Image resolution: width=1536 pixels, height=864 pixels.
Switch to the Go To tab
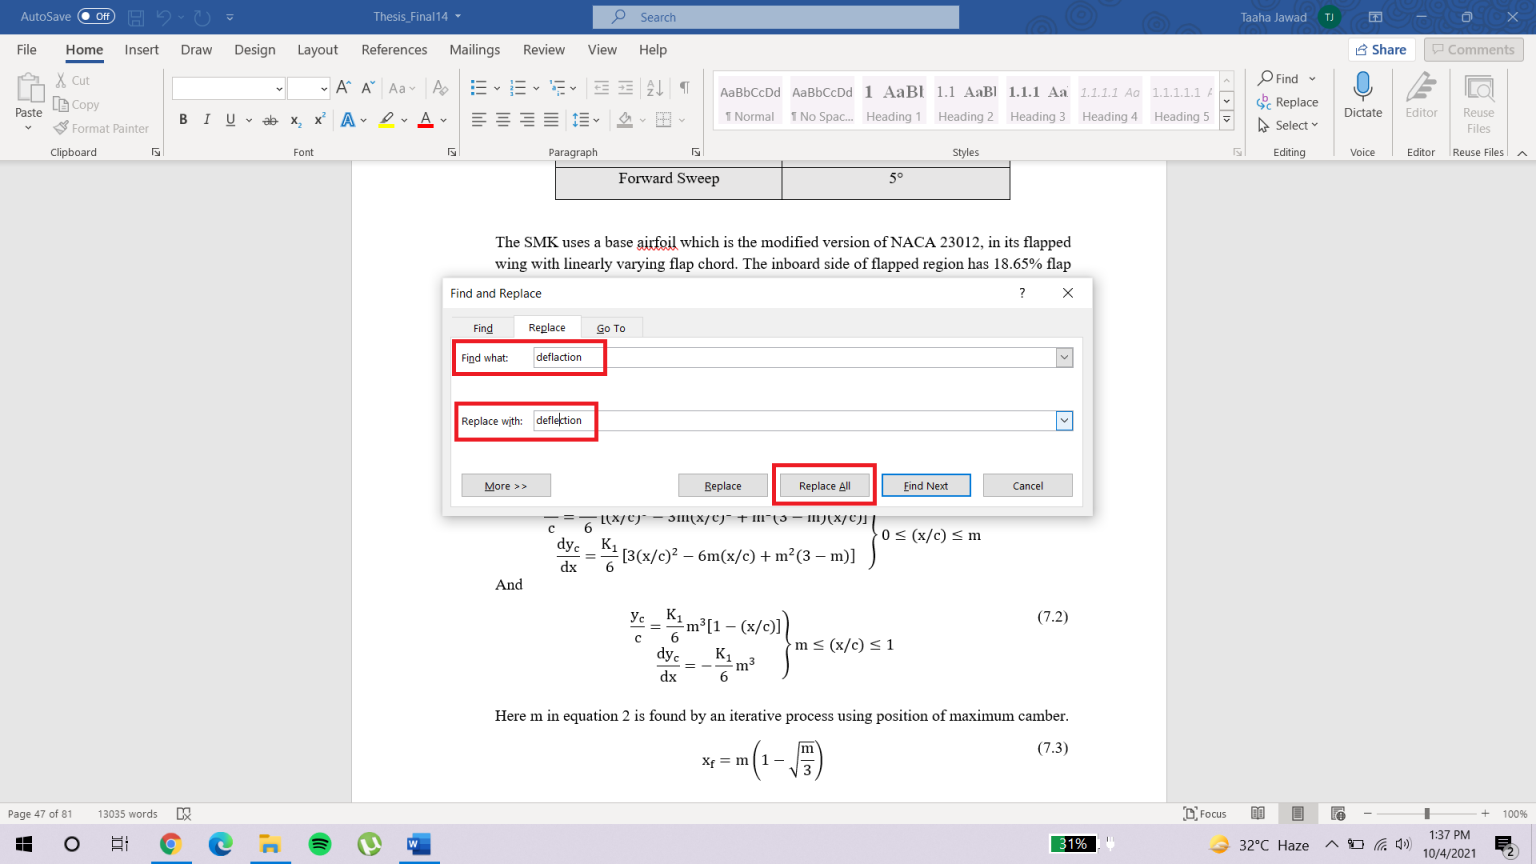611,327
